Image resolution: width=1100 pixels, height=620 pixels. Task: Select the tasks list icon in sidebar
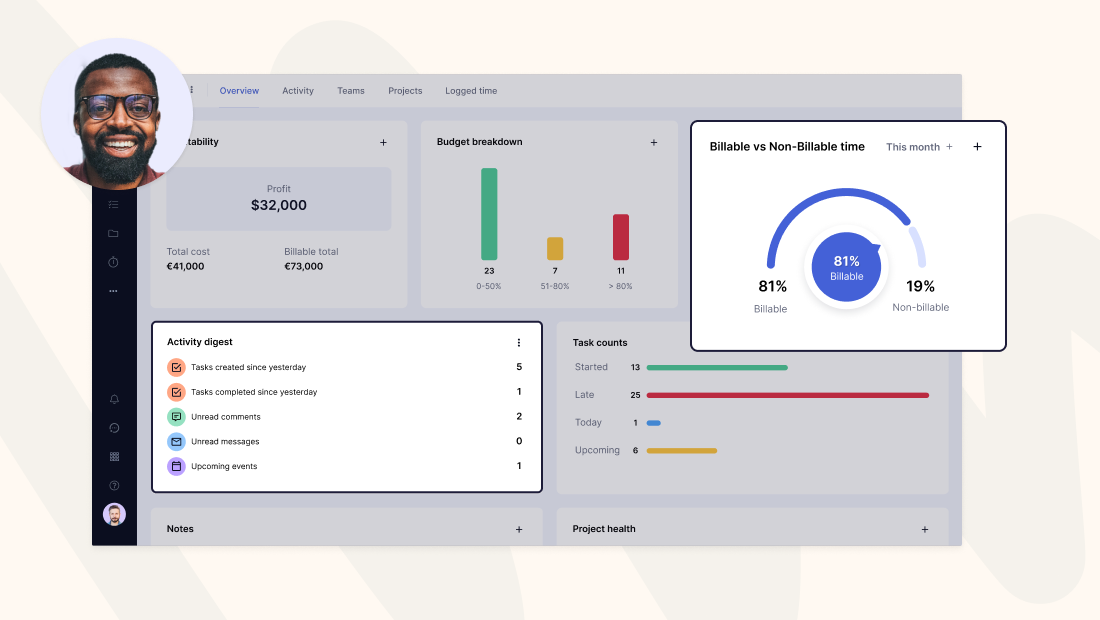tap(113, 204)
